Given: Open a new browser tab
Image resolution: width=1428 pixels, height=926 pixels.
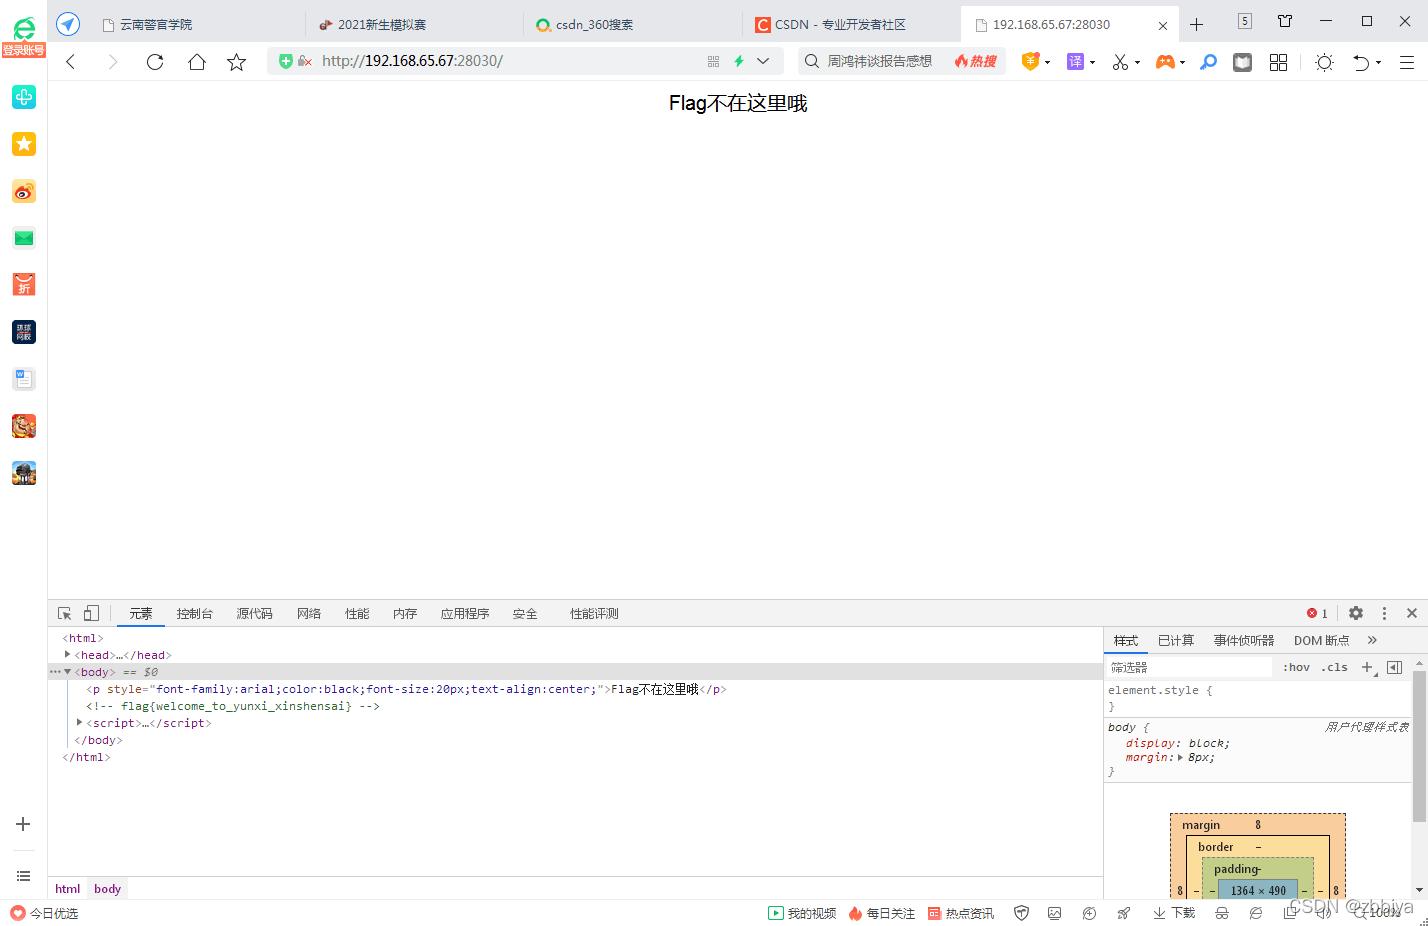Looking at the screenshot, I should click(1196, 24).
